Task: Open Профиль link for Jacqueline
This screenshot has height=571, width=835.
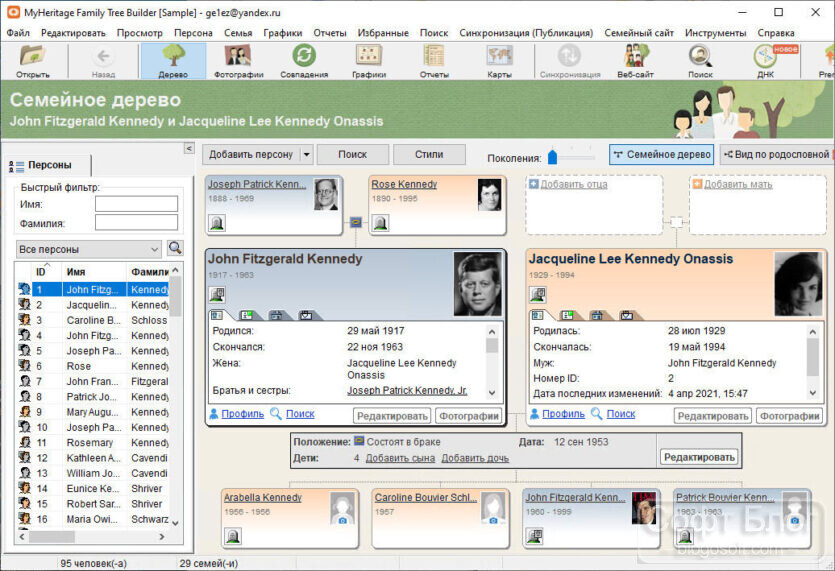Action: tap(563, 414)
